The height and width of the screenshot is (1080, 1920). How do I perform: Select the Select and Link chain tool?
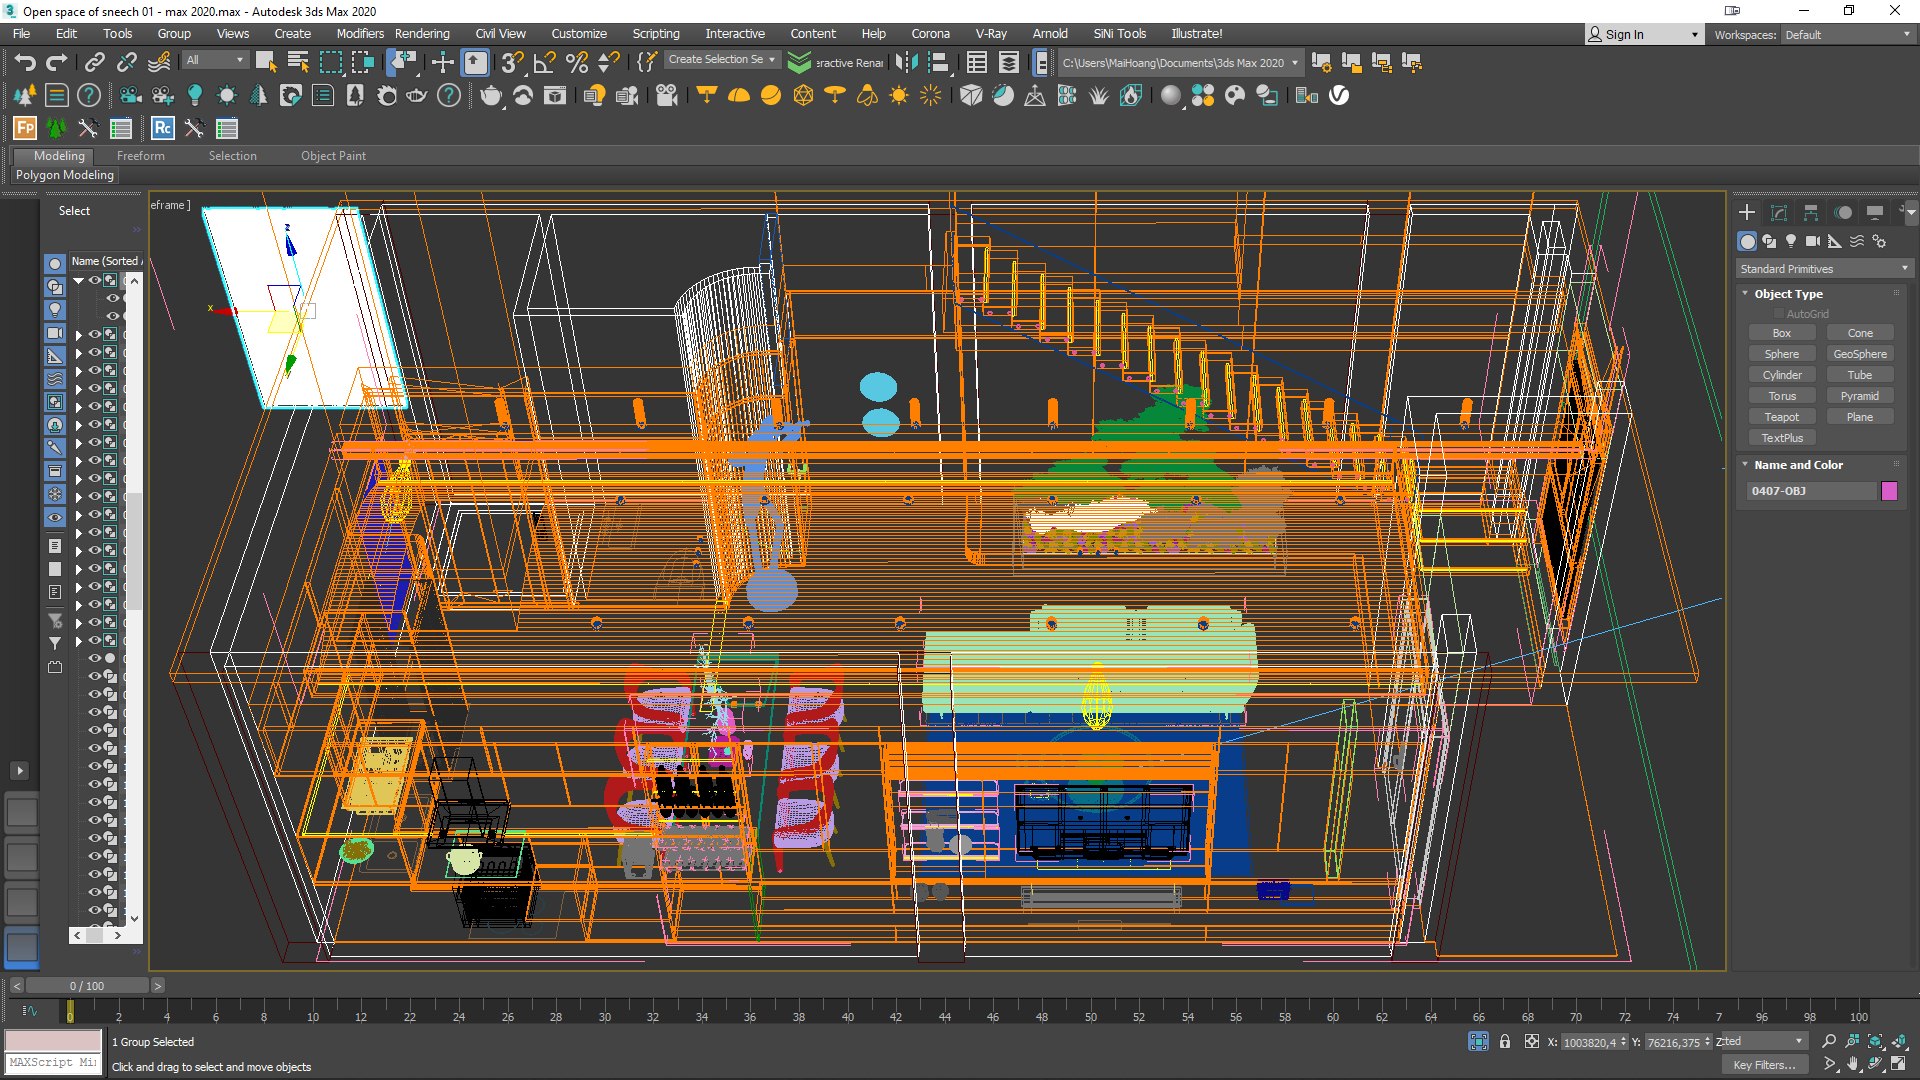94,63
